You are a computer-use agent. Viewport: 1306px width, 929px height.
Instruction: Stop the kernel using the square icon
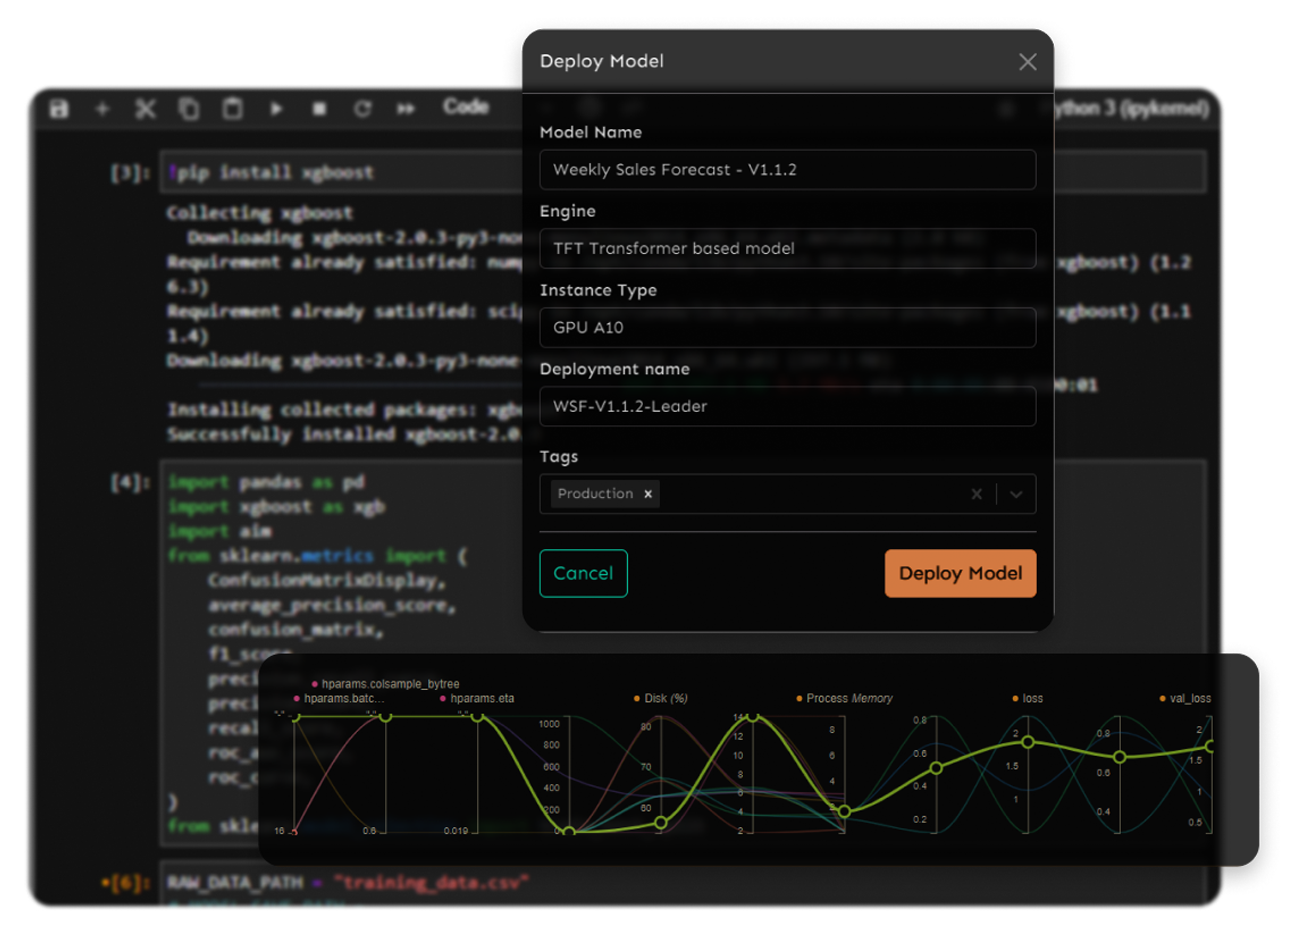tap(319, 108)
